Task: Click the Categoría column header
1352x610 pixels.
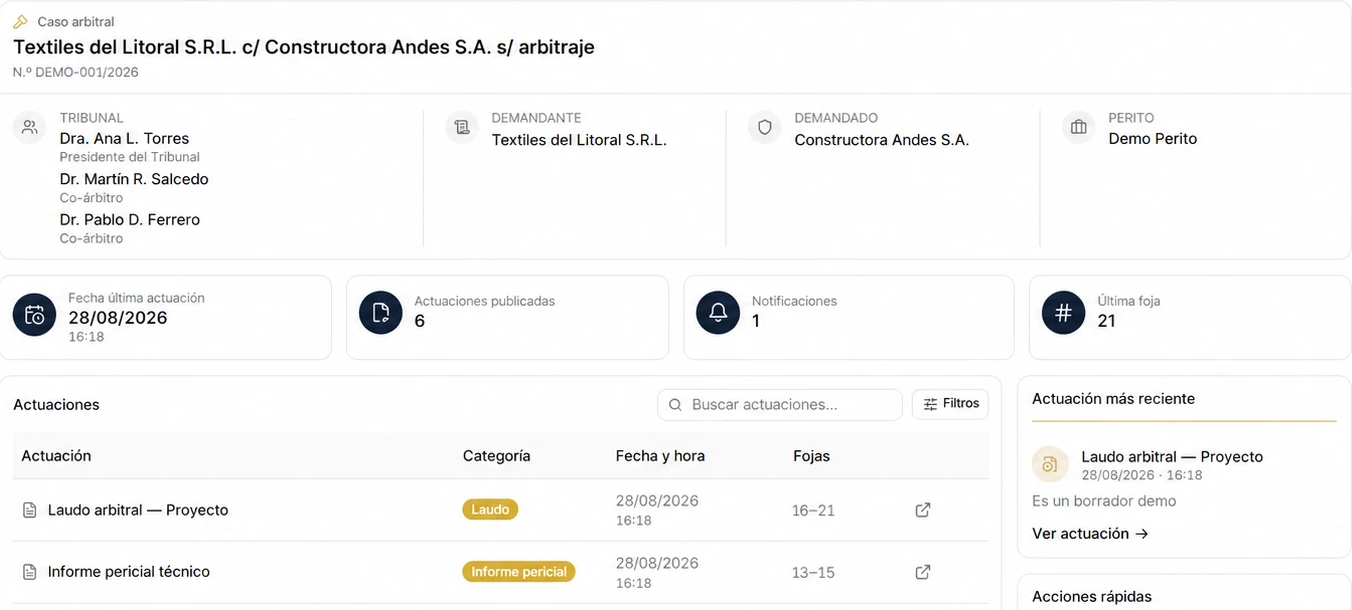Action: [496, 456]
